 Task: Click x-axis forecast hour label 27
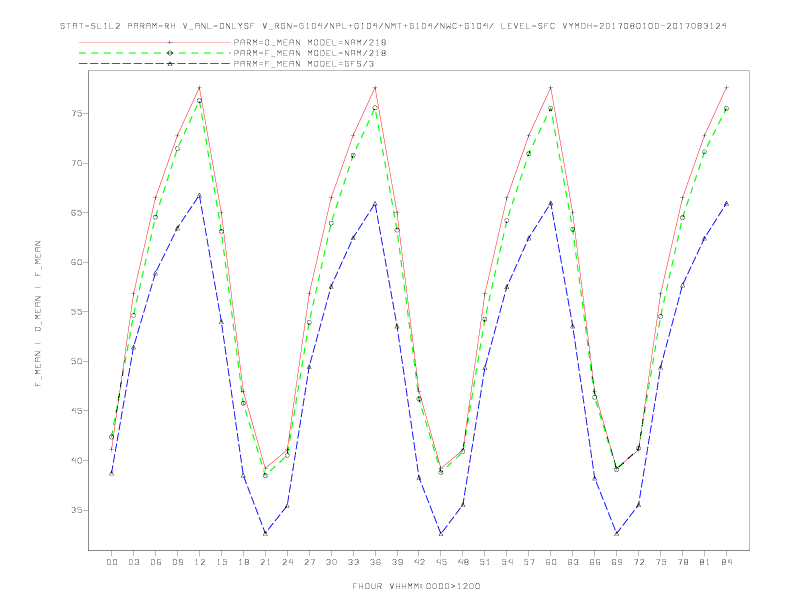tap(309, 562)
